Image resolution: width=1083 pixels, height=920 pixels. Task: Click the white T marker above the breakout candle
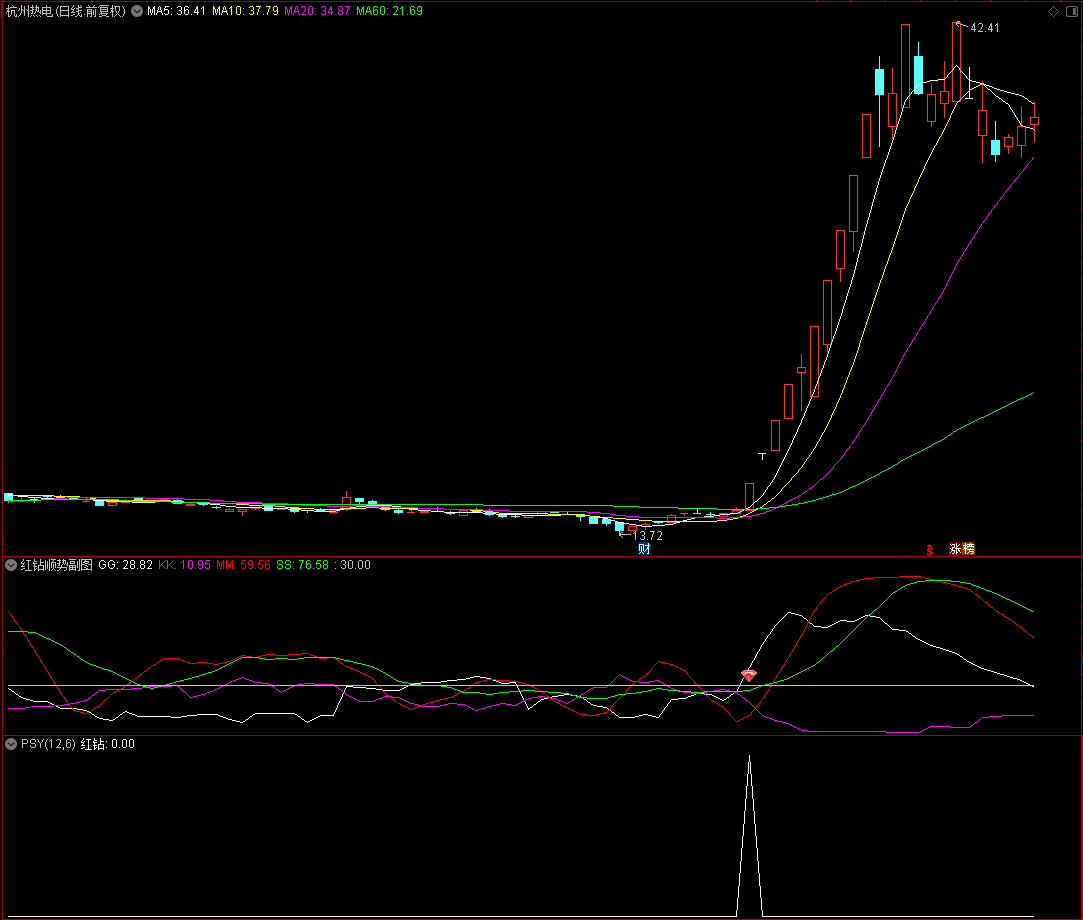[x=762, y=456]
